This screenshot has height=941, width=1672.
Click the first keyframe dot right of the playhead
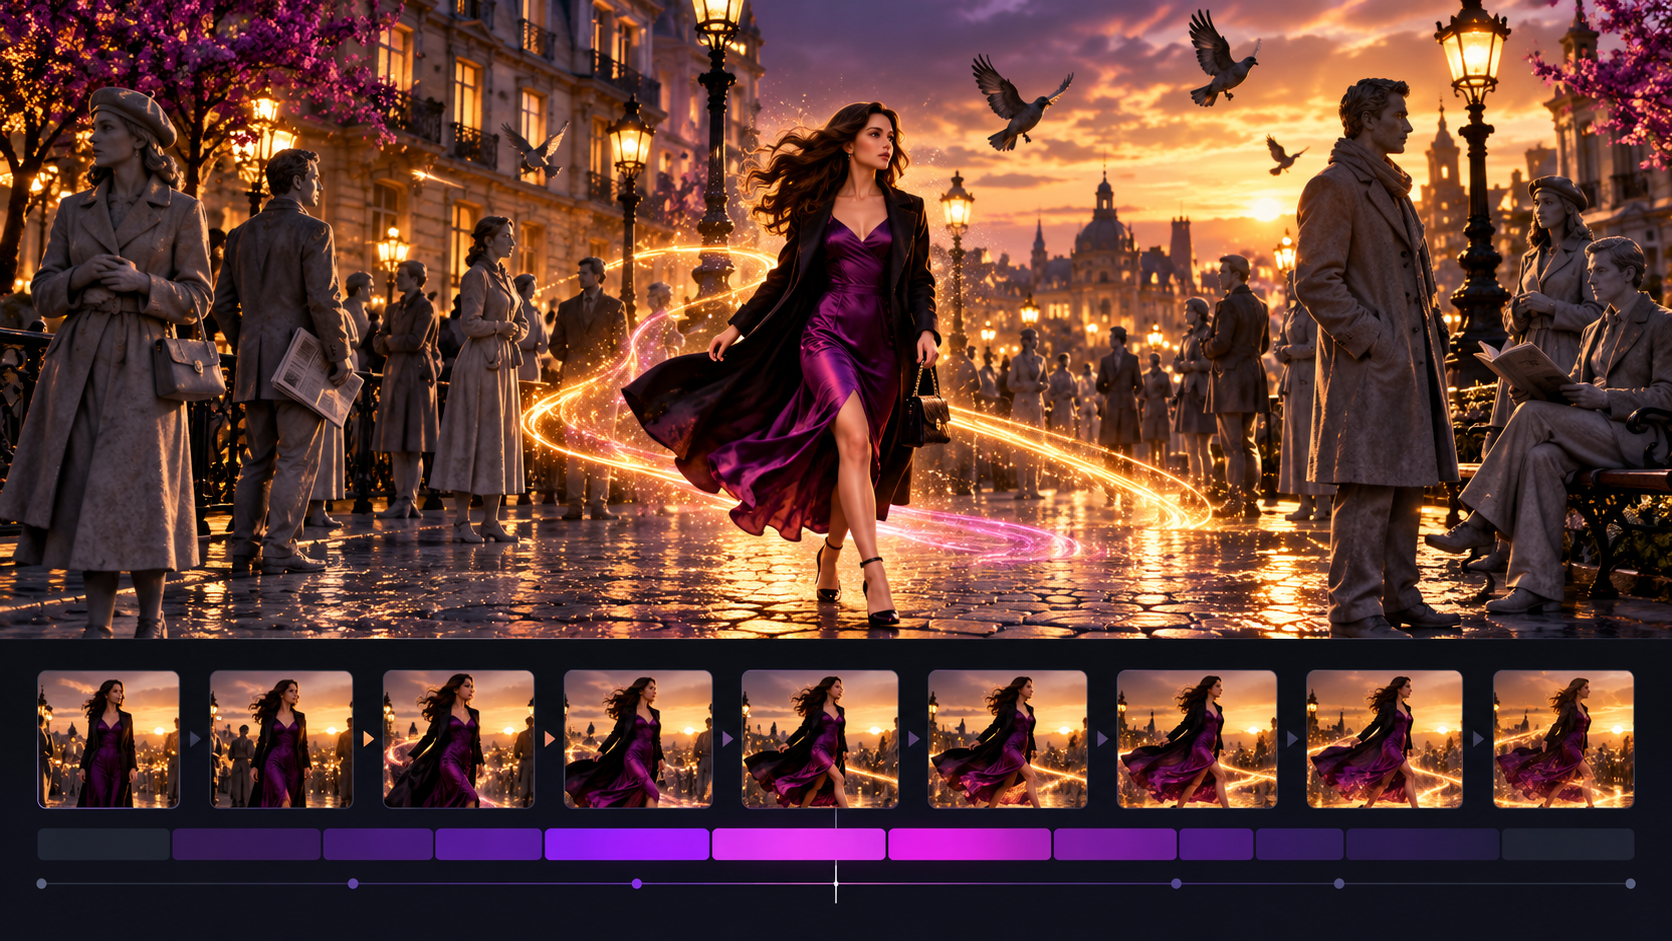click(1176, 884)
